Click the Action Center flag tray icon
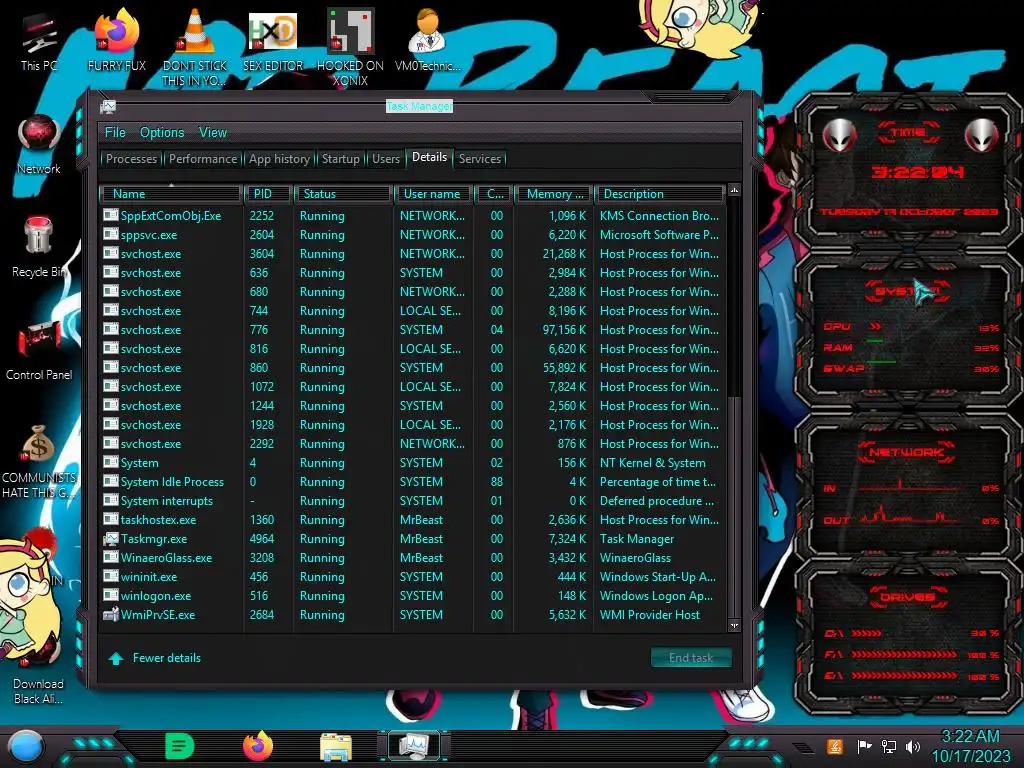This screenshot has width=1024, height=768. coord(864,746)
